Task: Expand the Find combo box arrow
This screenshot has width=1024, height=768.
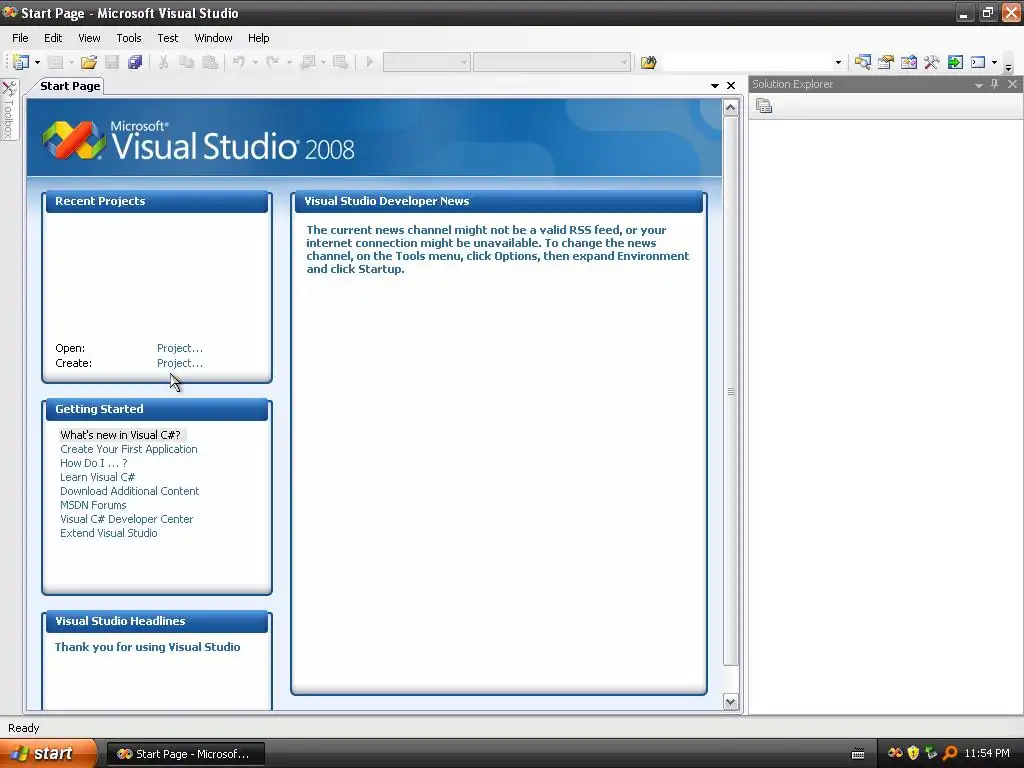Action: click(838, 62)
